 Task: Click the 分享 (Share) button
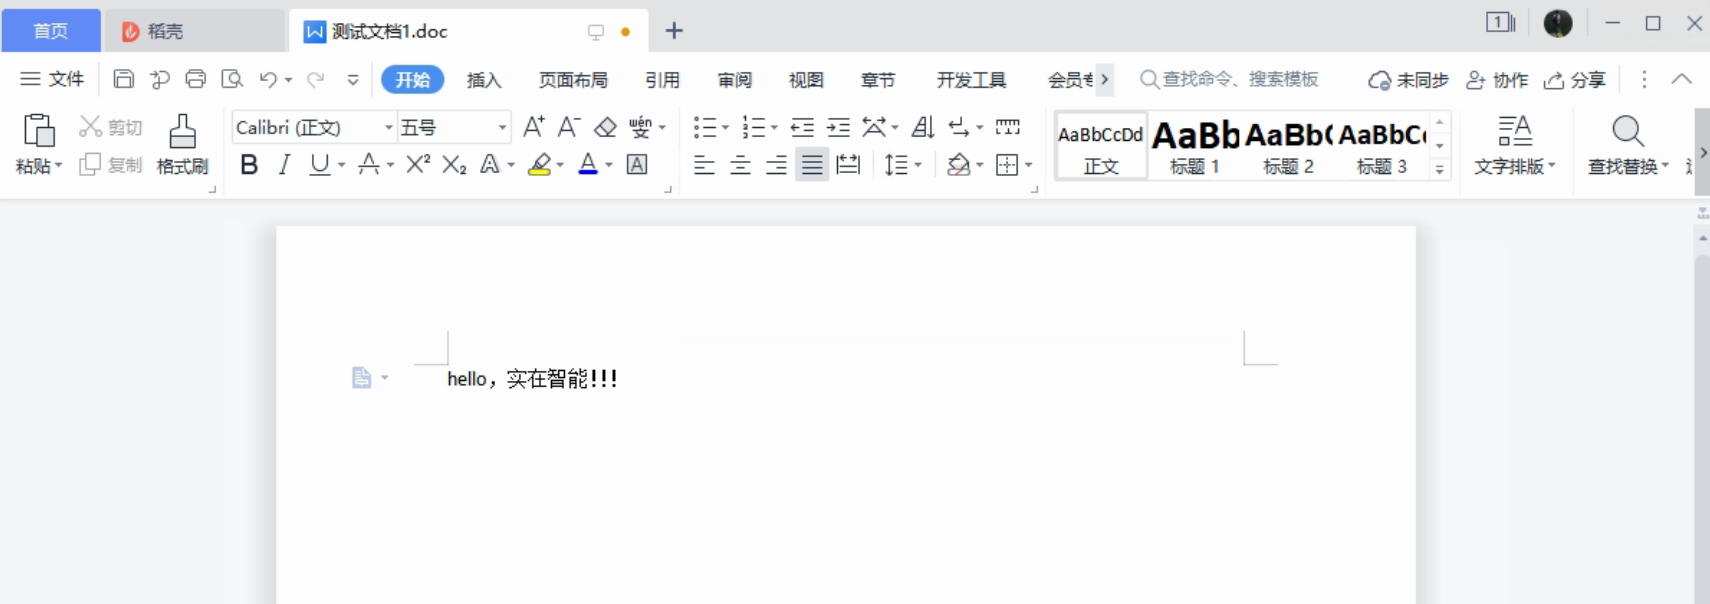pos(1576,80)
